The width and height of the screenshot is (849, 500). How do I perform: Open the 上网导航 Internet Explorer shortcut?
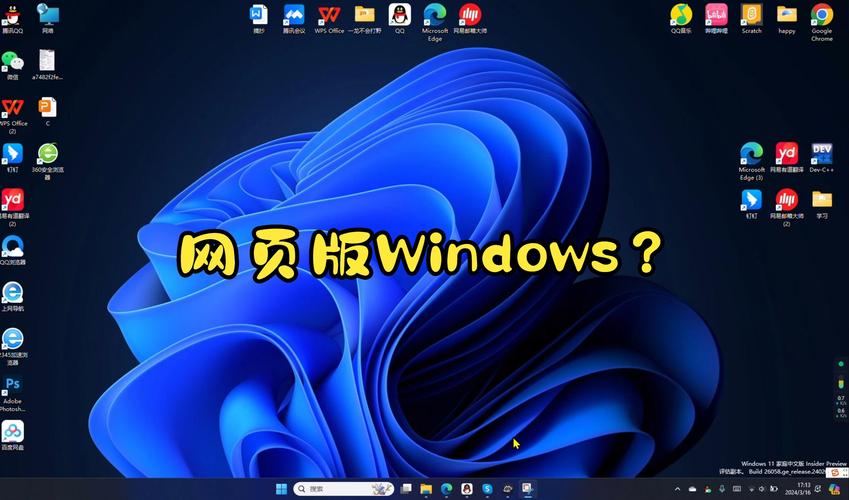(12, 296)
